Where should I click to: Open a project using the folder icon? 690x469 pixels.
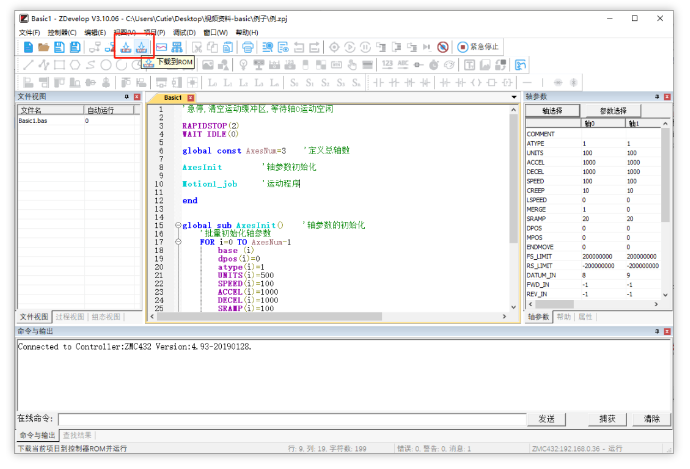click(x=44, y=47)
